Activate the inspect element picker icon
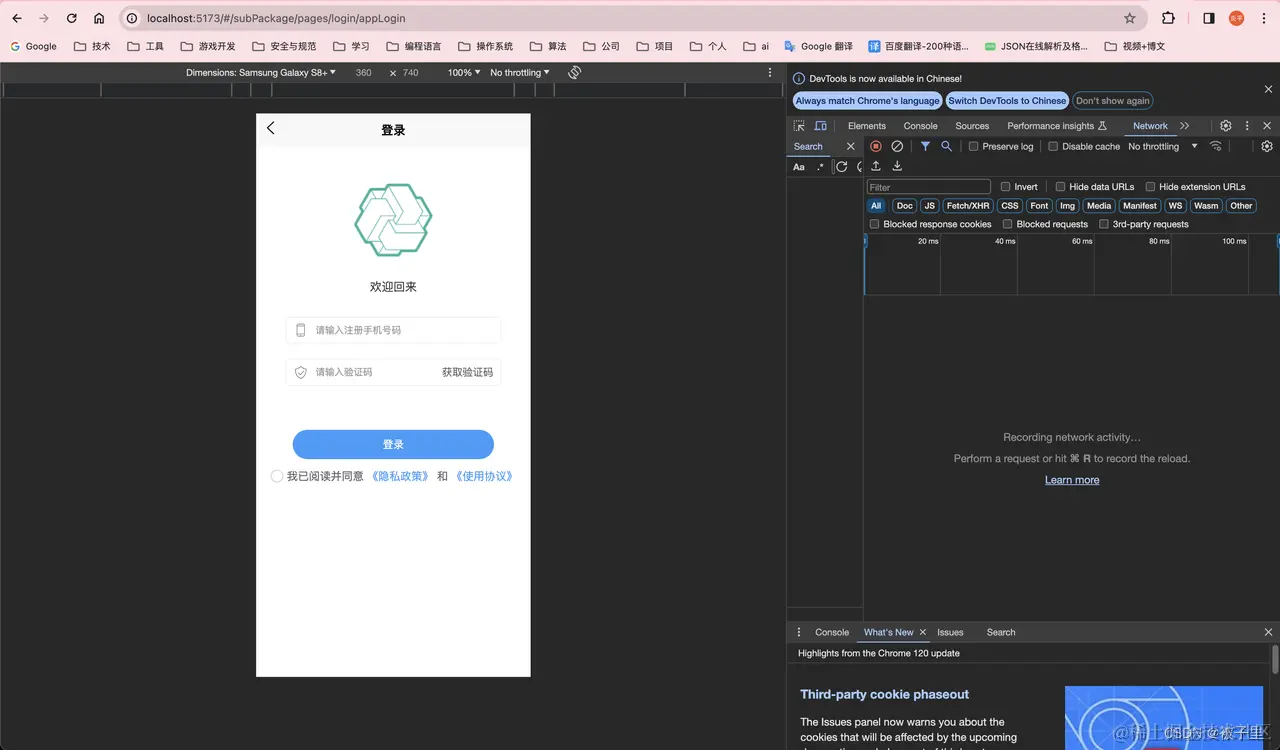 pyautogui.click(x=799, y=126)
